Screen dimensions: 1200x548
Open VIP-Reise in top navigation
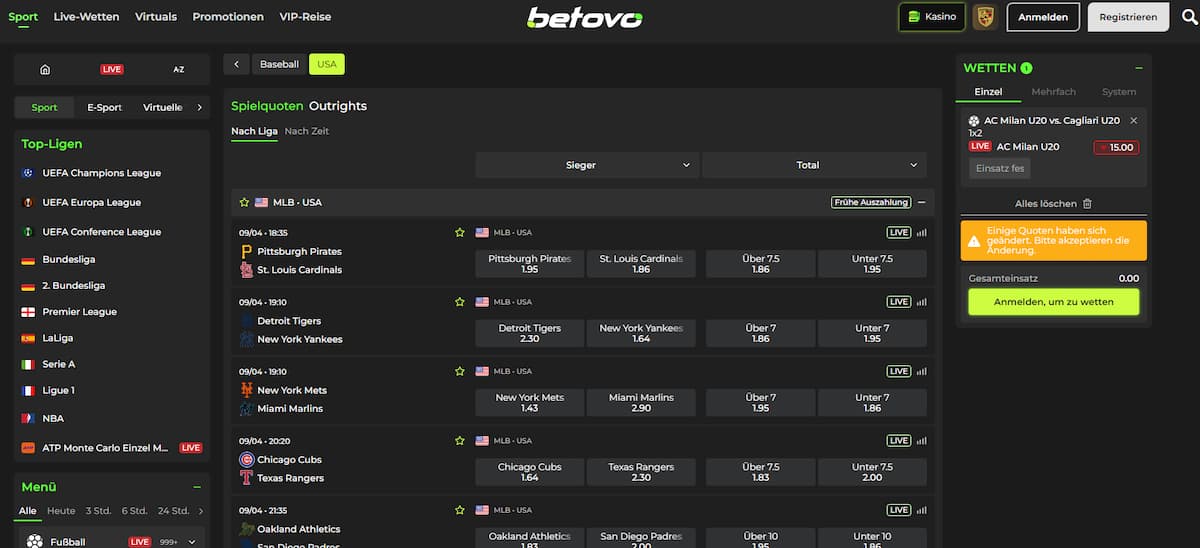[305, 17]
